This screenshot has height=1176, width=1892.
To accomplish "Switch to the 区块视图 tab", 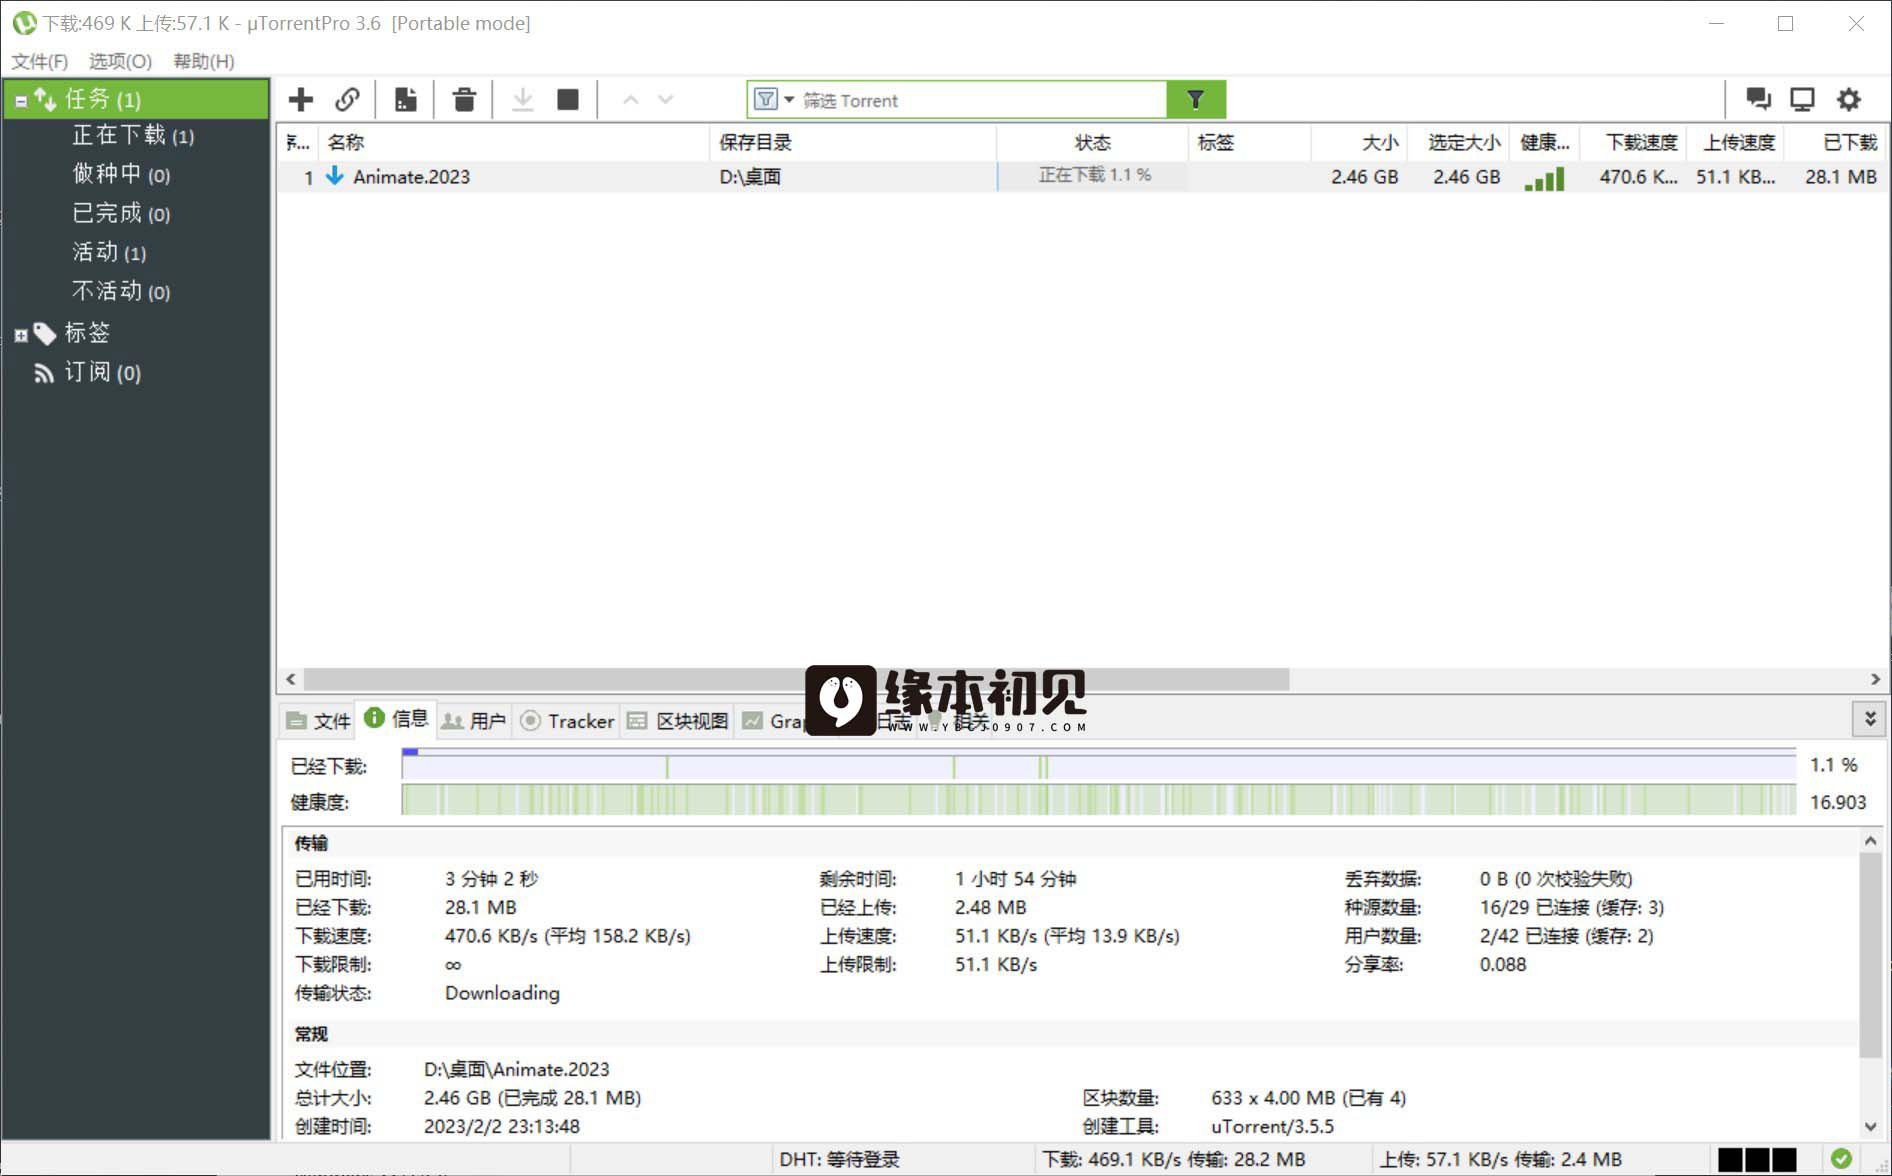I will click(677, 721).
